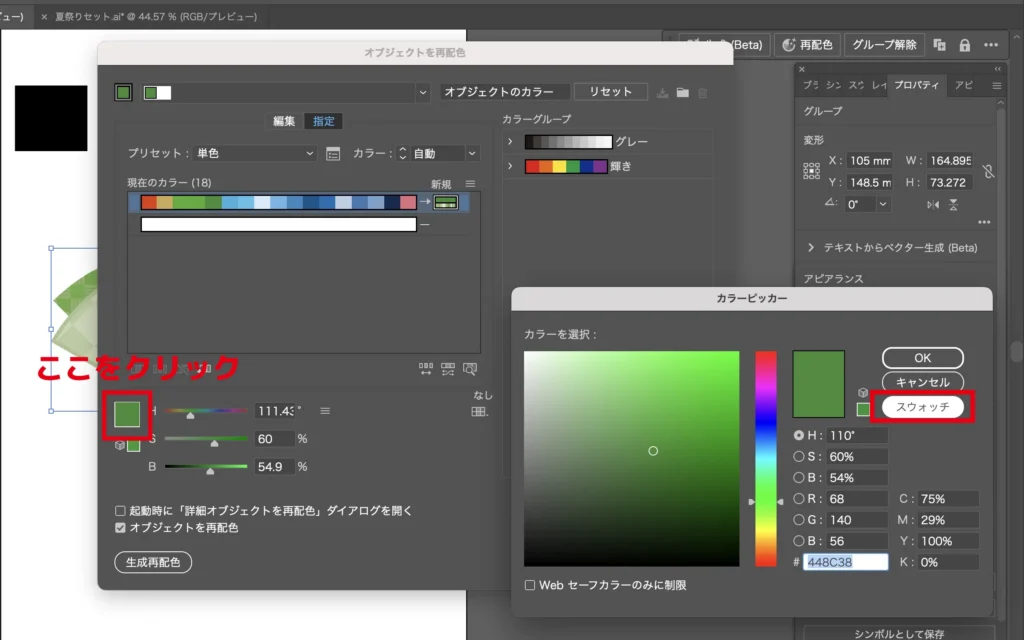Switch to the 編集 tab
The image size is (1024, 640).
coord(284,121)
